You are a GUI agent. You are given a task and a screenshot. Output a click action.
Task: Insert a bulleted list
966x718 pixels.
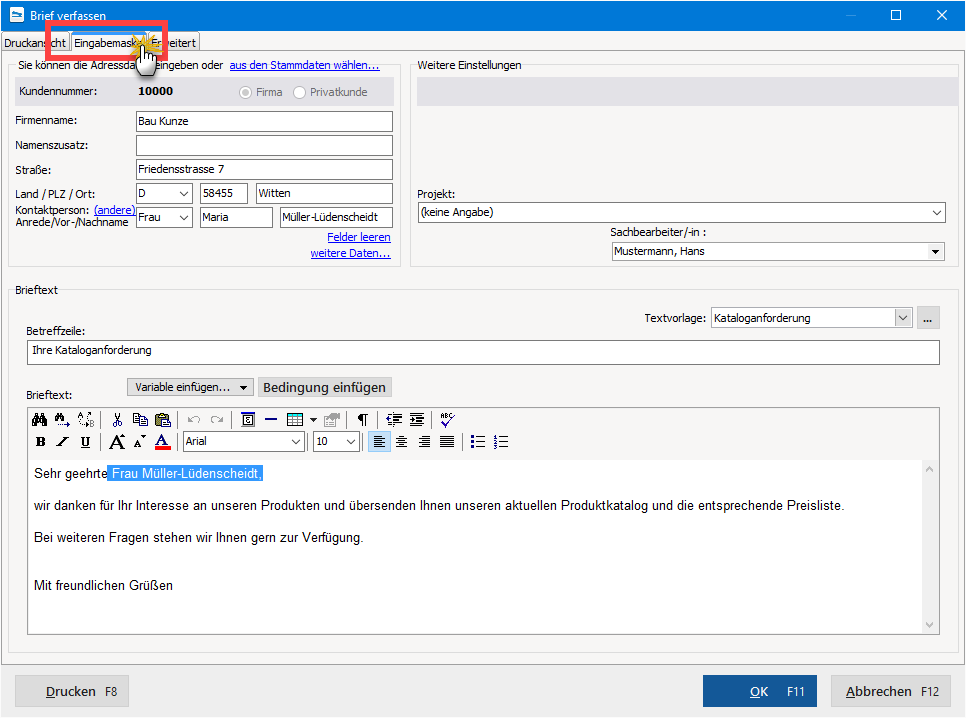point(478,442)
